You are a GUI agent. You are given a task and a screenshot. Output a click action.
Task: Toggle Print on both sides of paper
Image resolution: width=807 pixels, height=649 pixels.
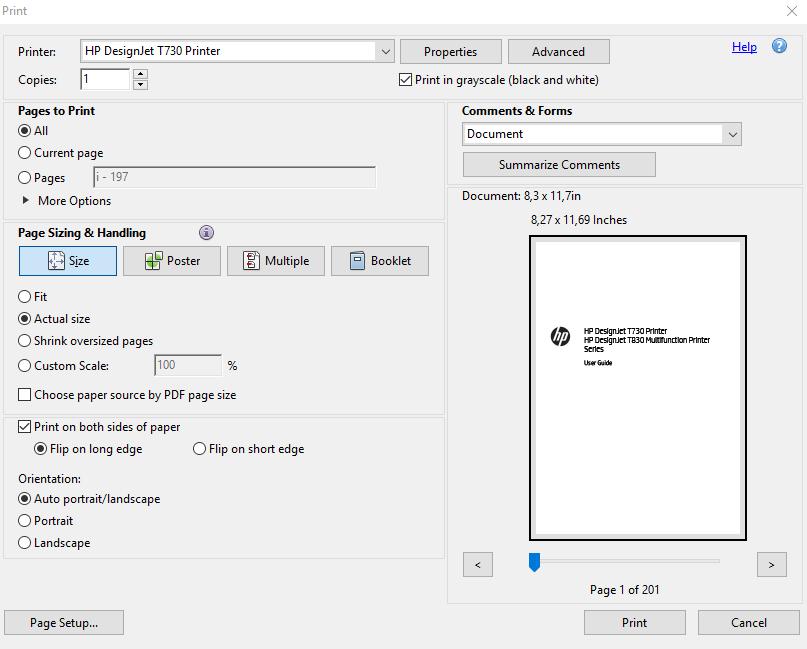(24, 427)
